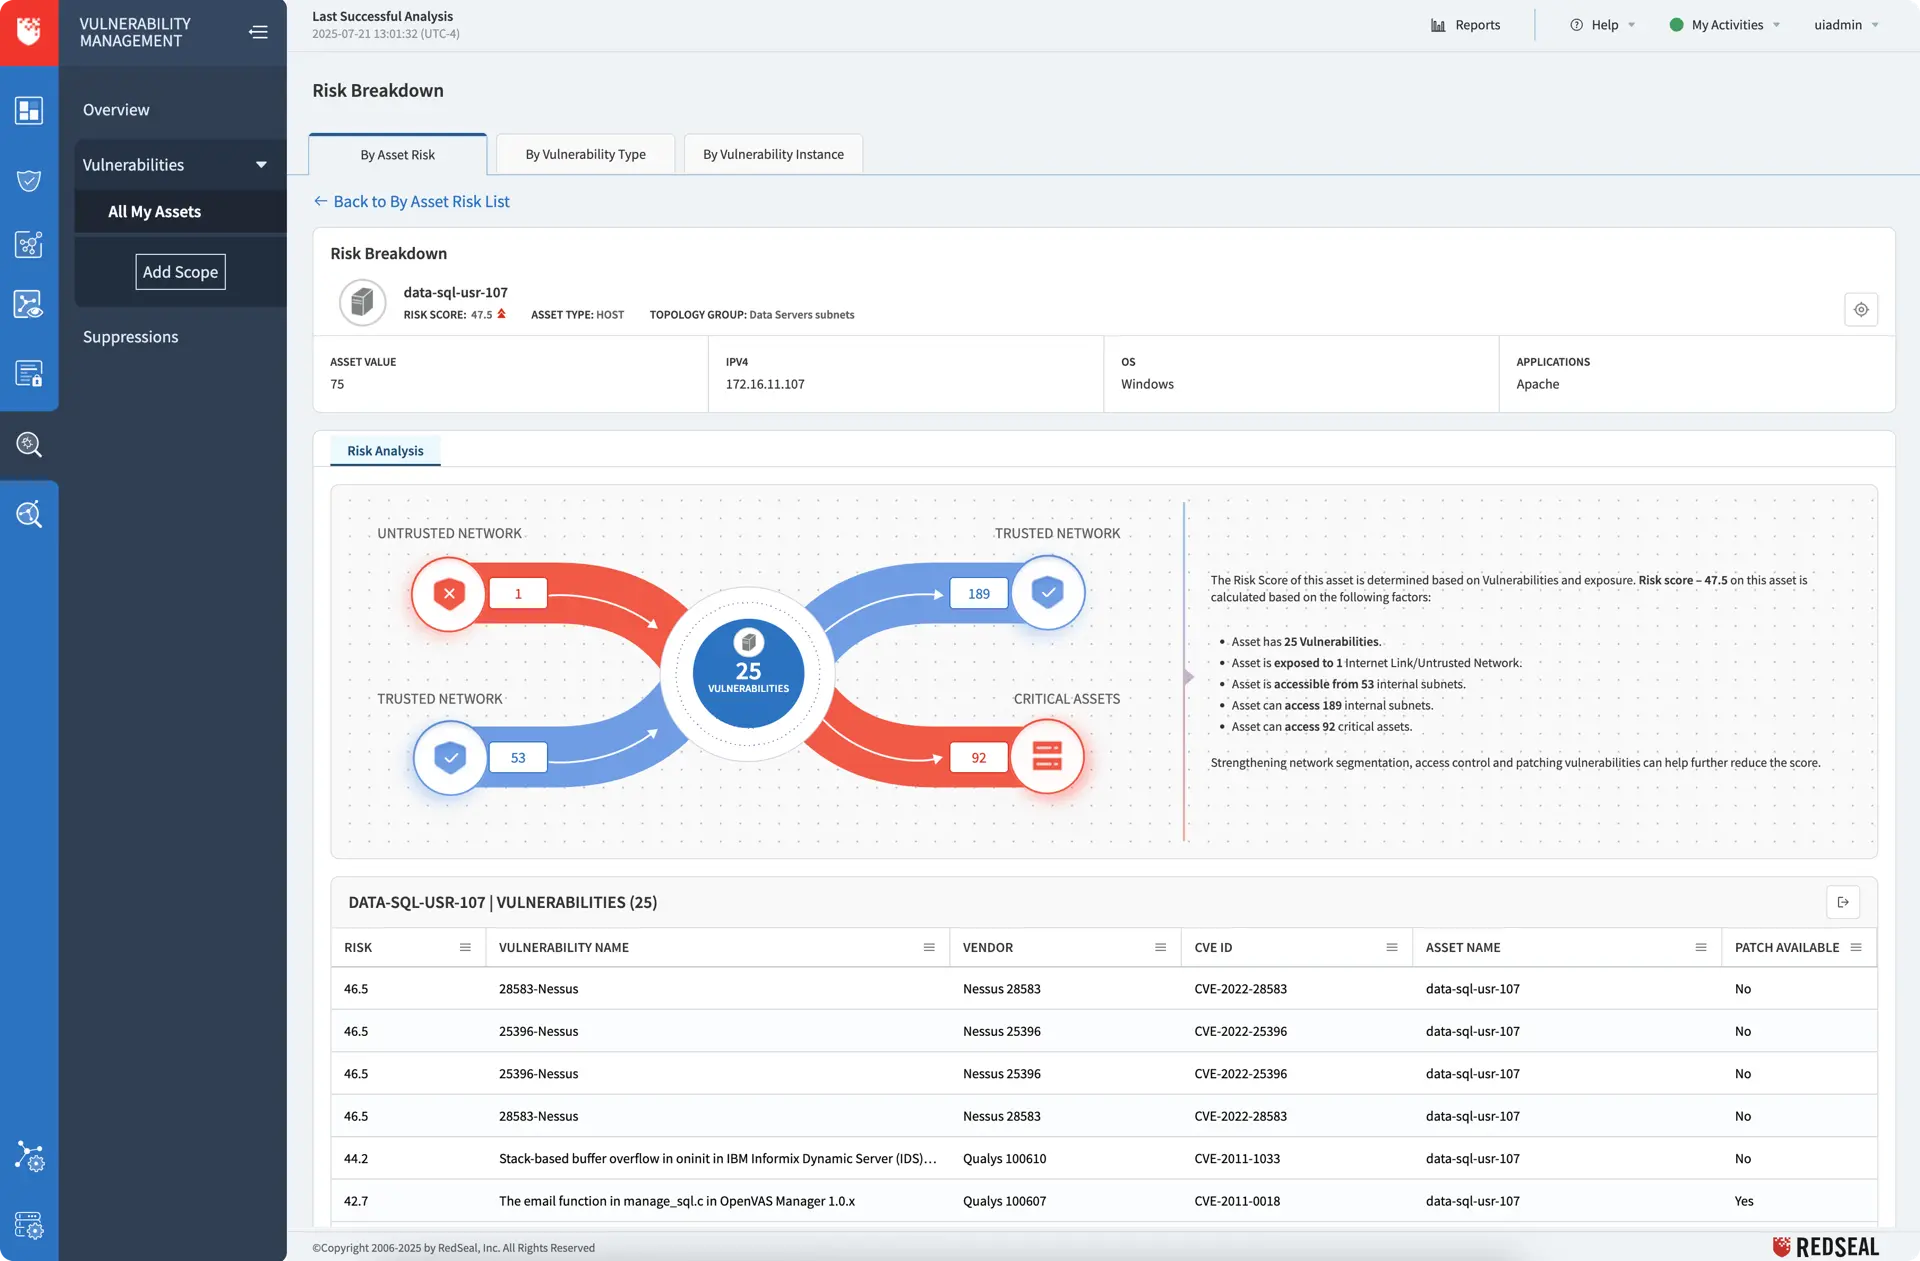Expand My Activities dropdown
The height and width of the screenshot is (1261, 1920).
pos(1725,25)
